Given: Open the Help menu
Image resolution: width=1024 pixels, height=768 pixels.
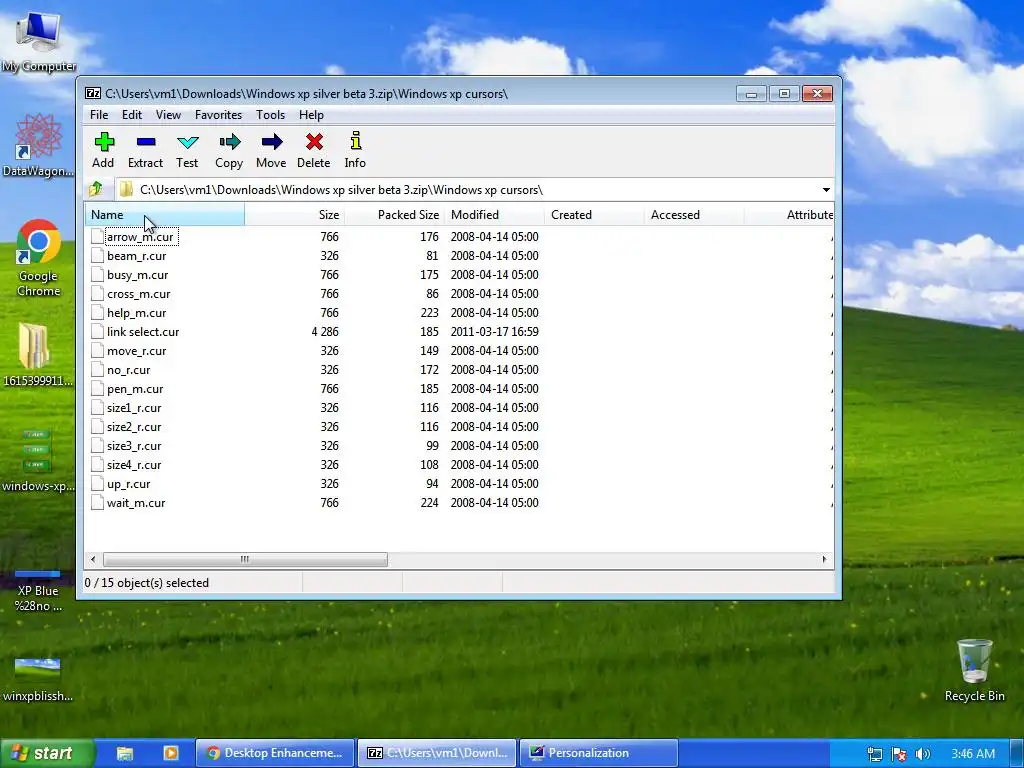Looking at the screenshot, I should click(x=312, y=115).
